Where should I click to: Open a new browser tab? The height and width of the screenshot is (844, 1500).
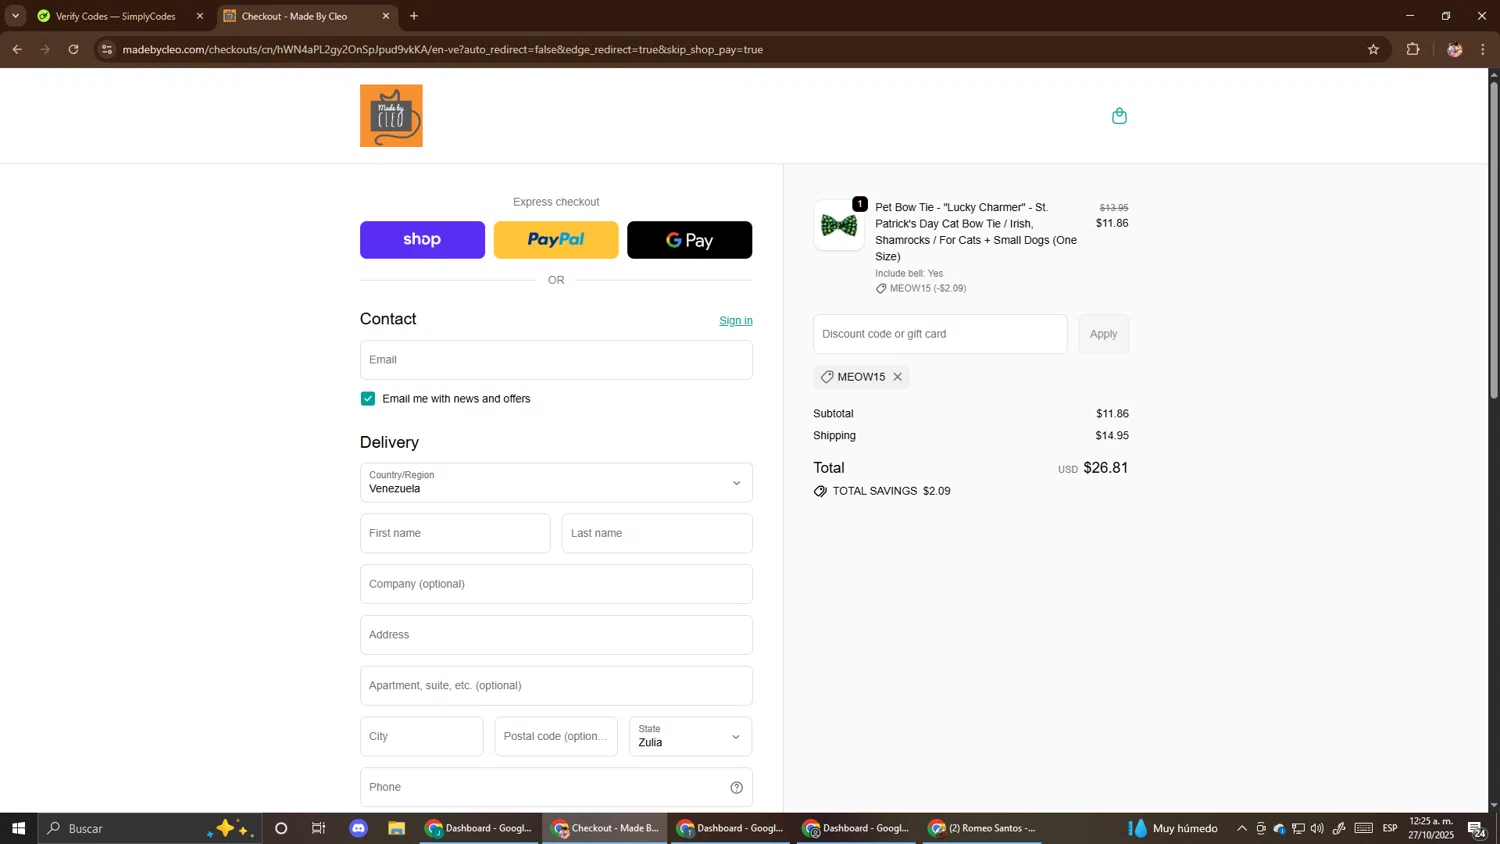414,16
